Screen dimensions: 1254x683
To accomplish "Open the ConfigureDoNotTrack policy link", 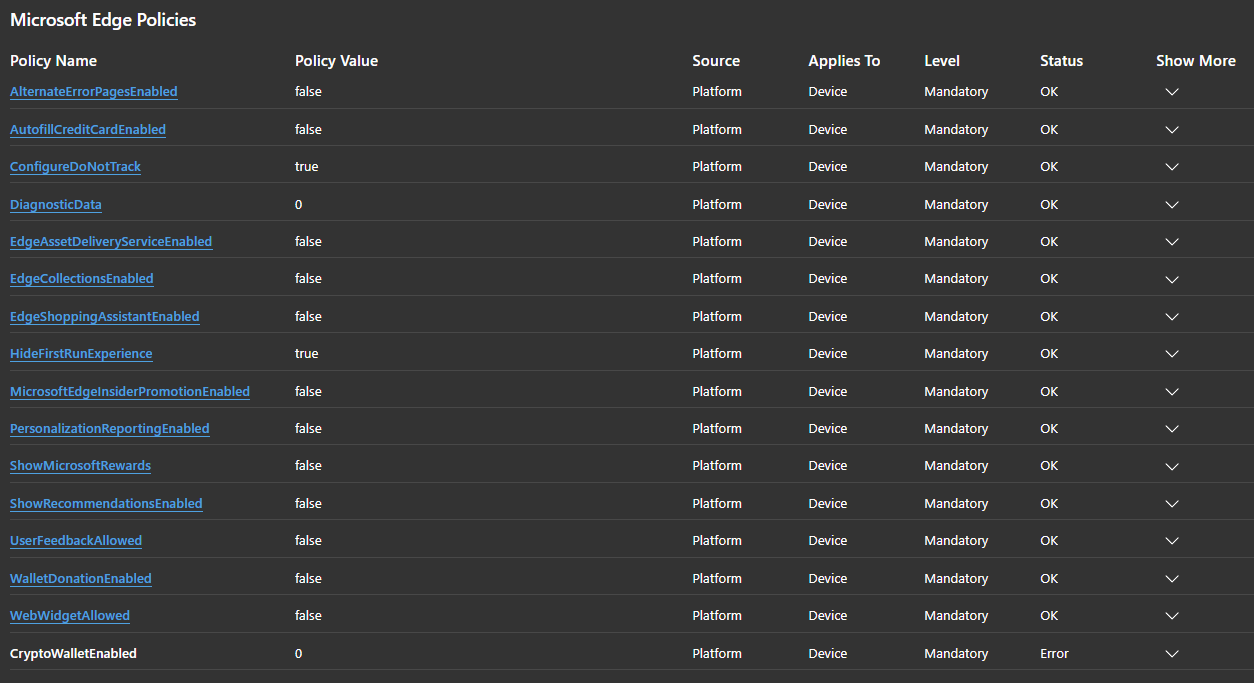I will tap(75, 167).
